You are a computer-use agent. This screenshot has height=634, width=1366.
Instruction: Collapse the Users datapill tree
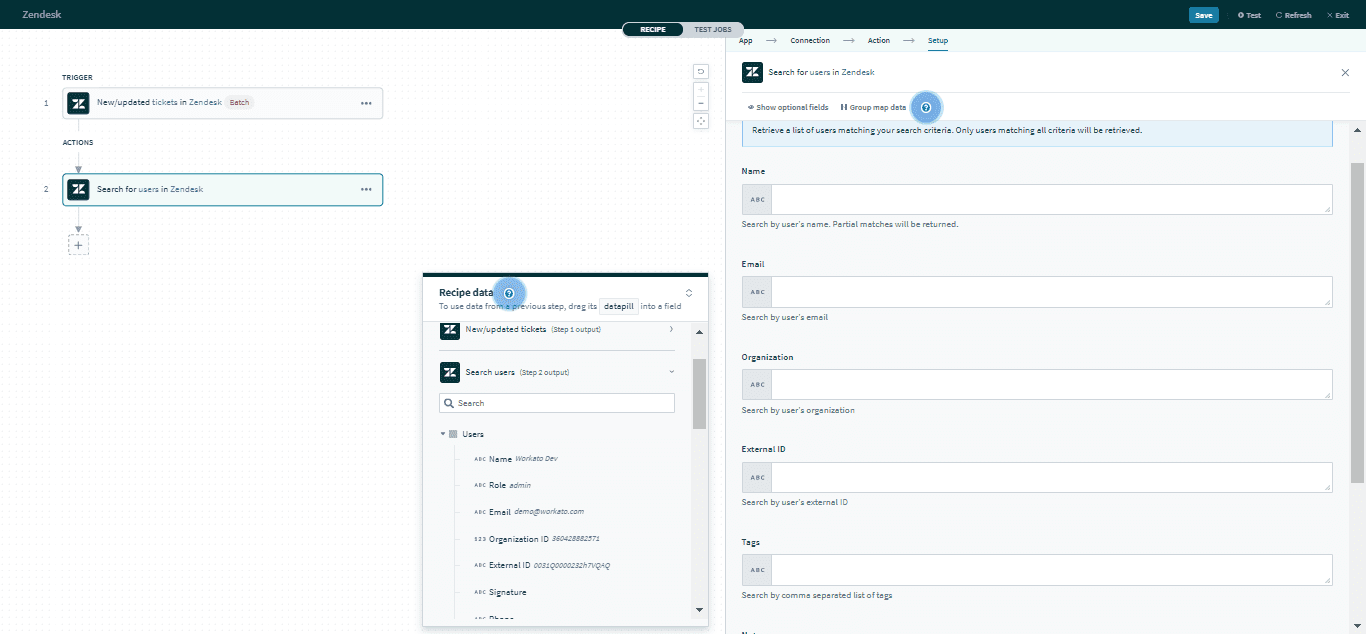(442, 434)
